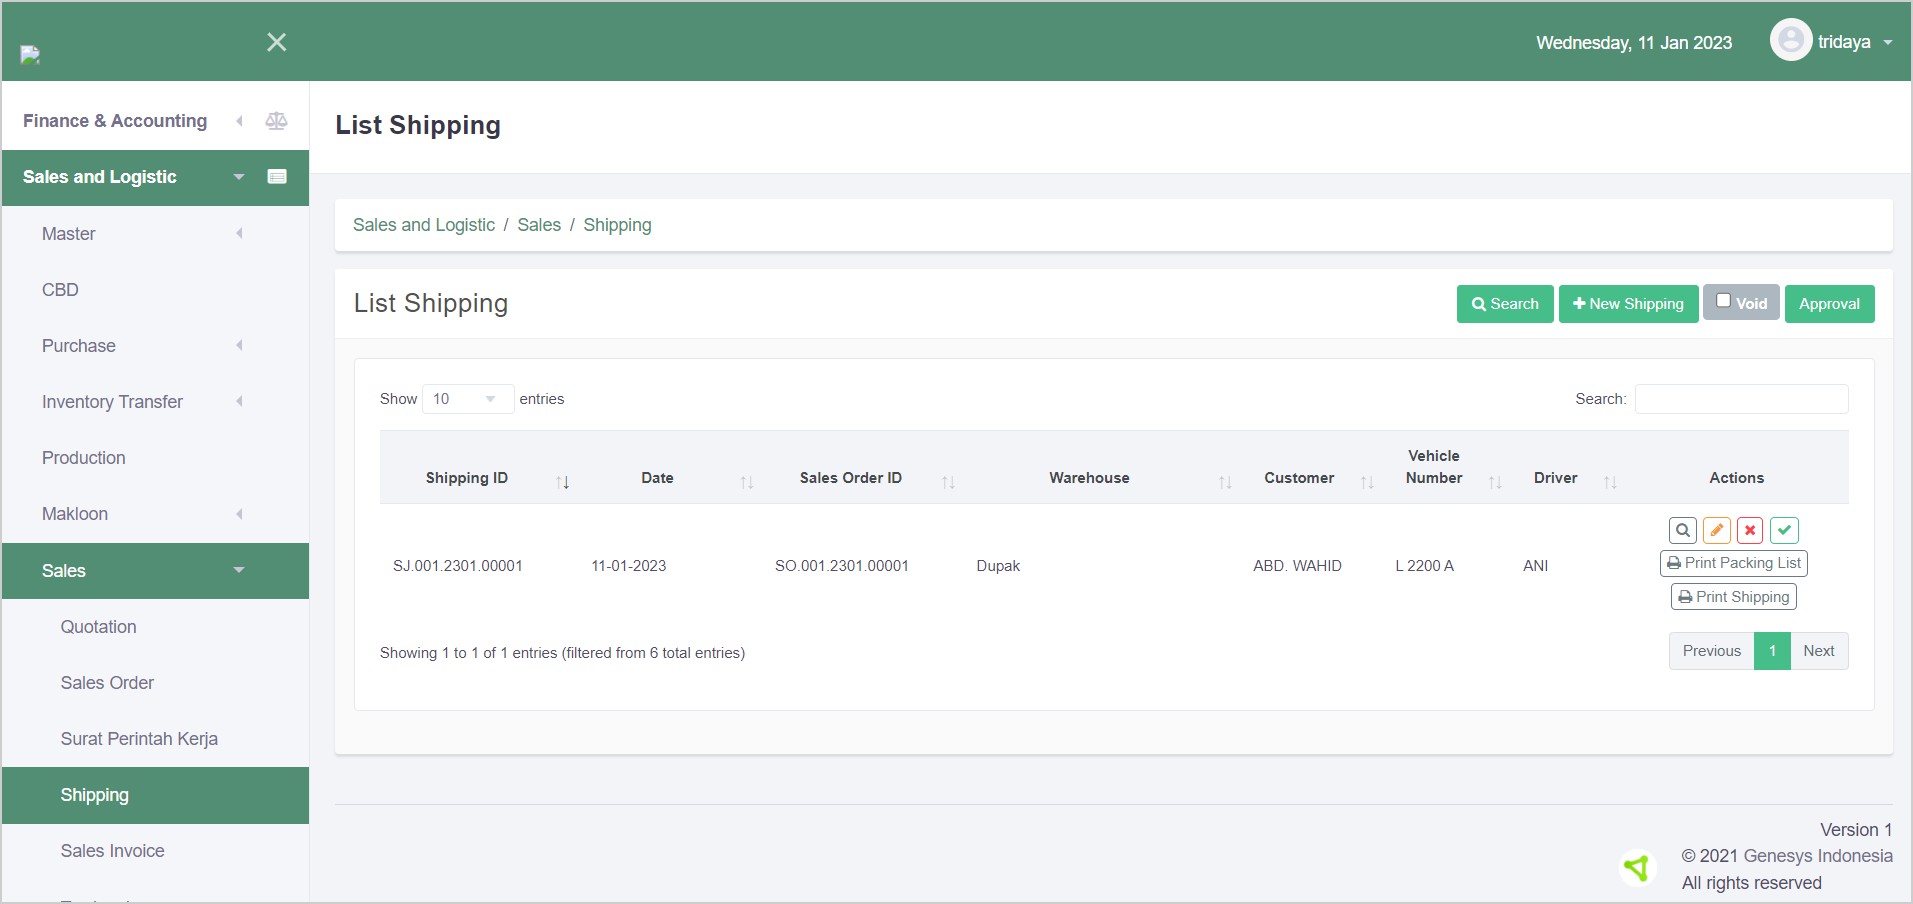Open Sales Order in the sidebar
The width and height of the screenshot is (1913, 904).
[107, 683]
